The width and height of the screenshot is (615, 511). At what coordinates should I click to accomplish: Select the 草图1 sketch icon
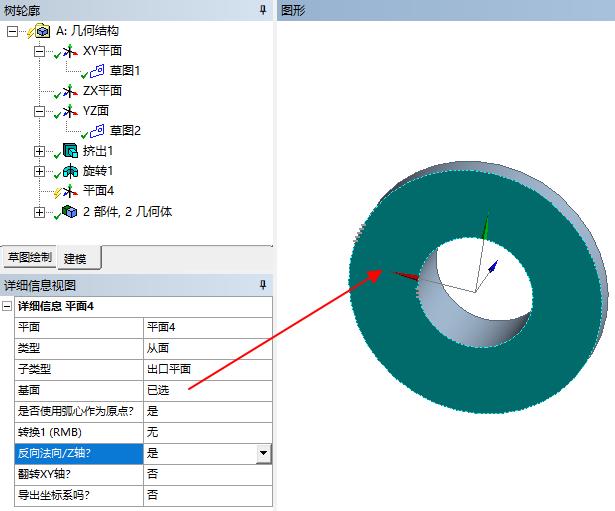(97, 71)
